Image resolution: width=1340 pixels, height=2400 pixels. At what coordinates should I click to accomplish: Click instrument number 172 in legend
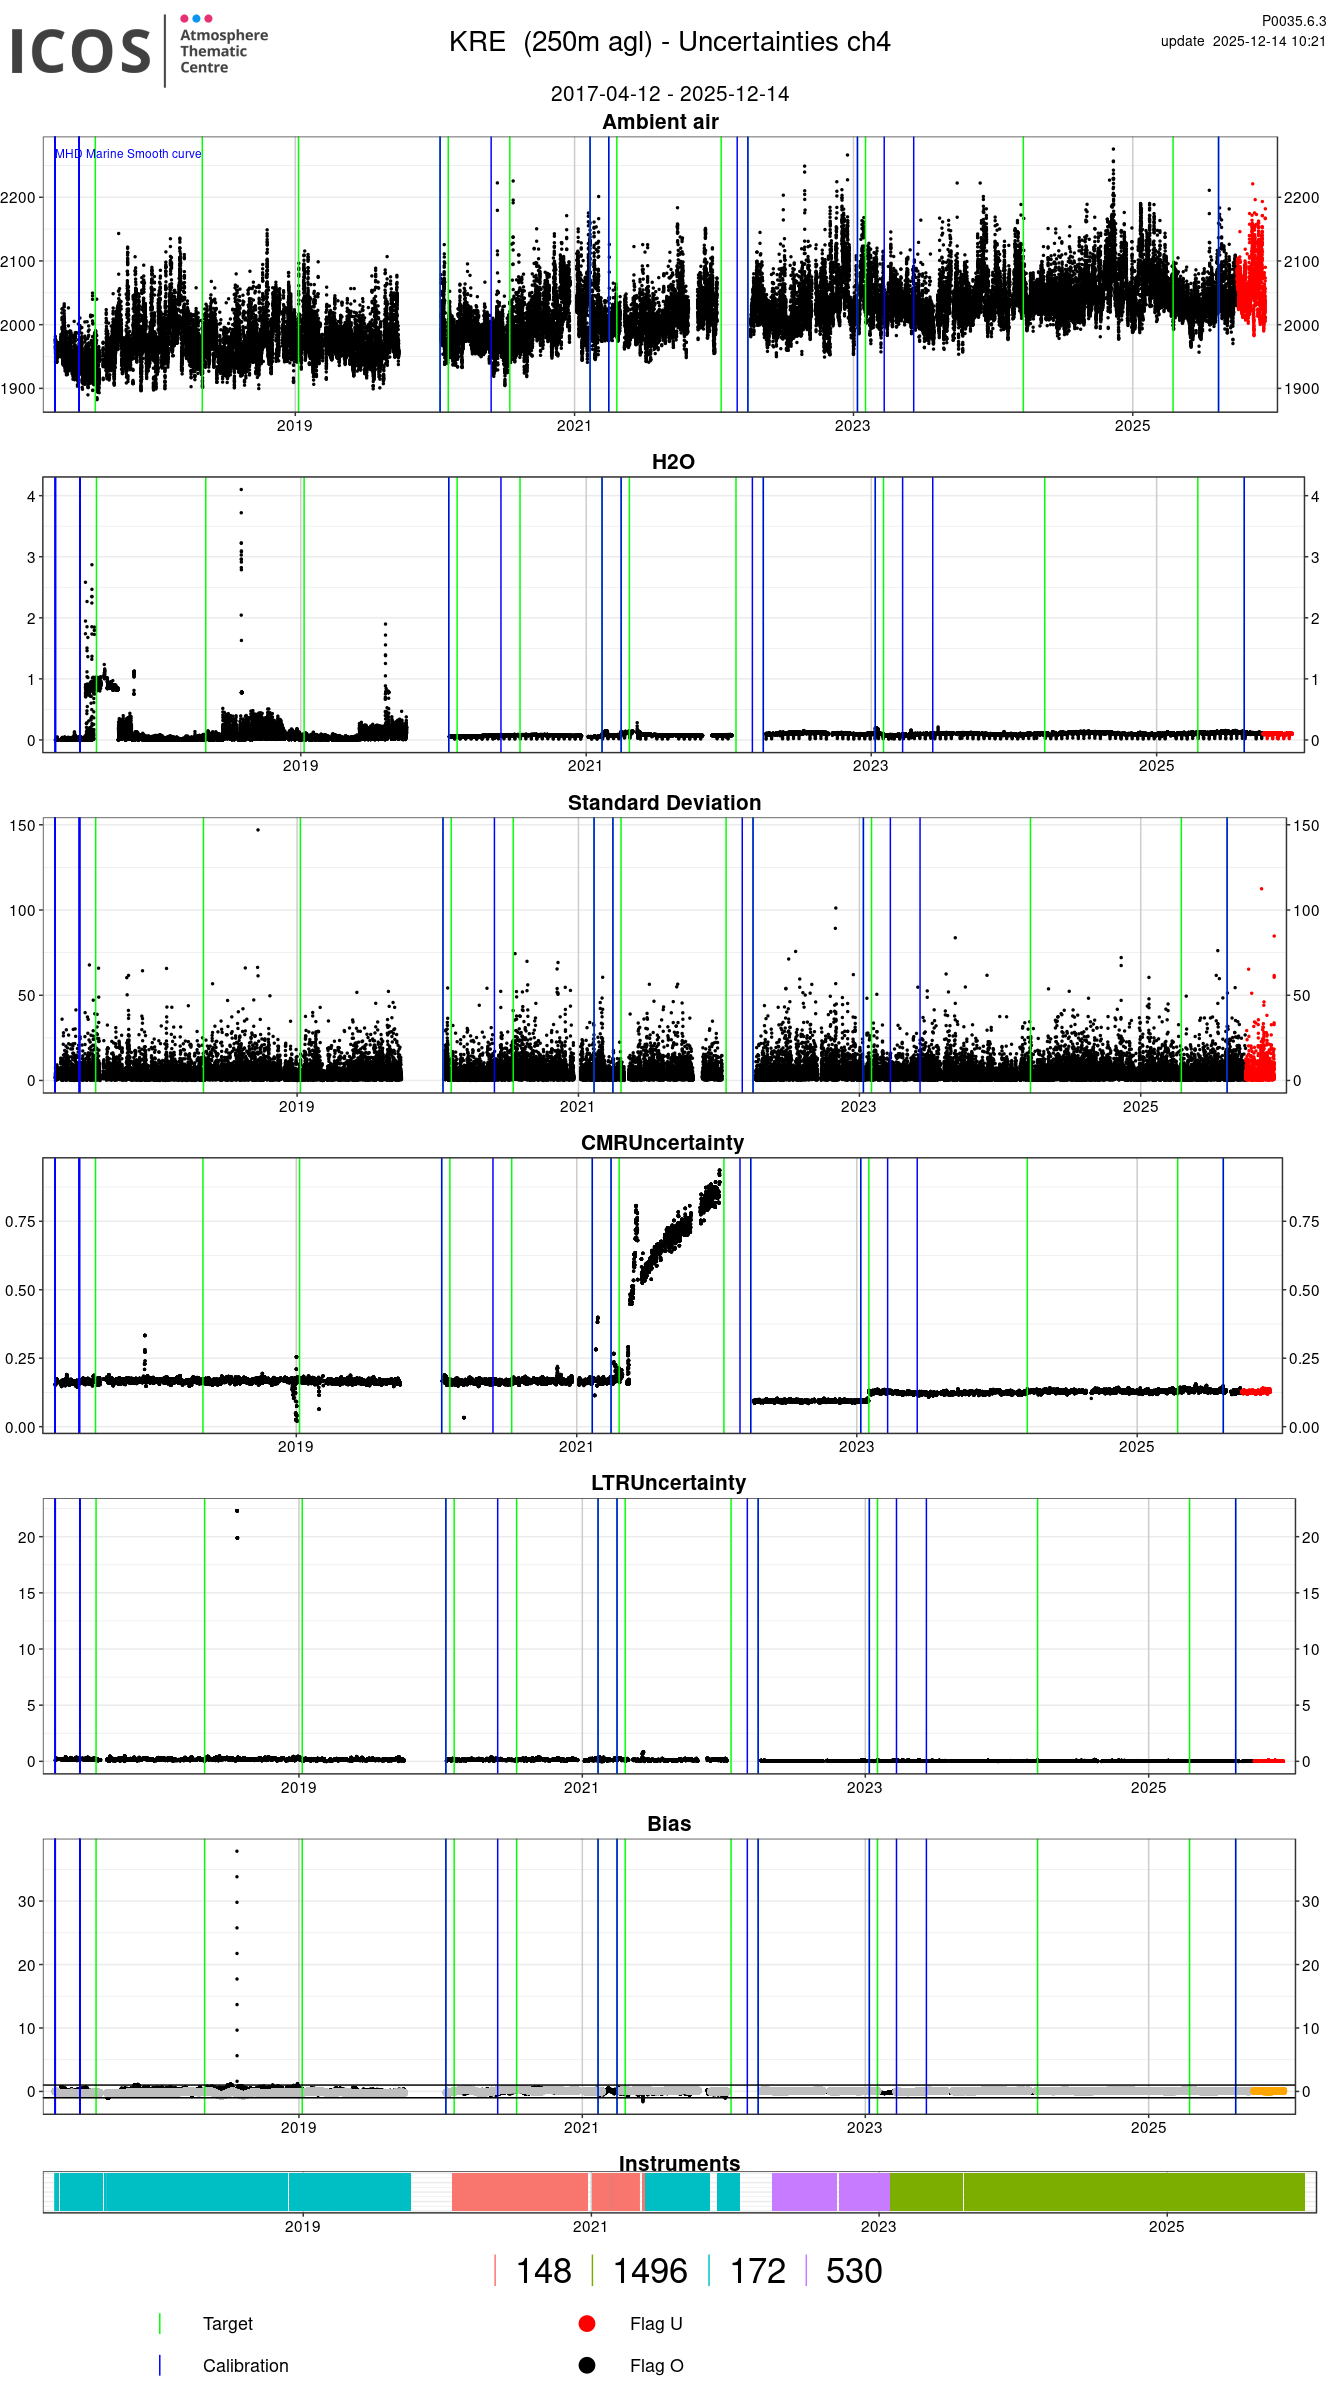[x=758, y=2271]
